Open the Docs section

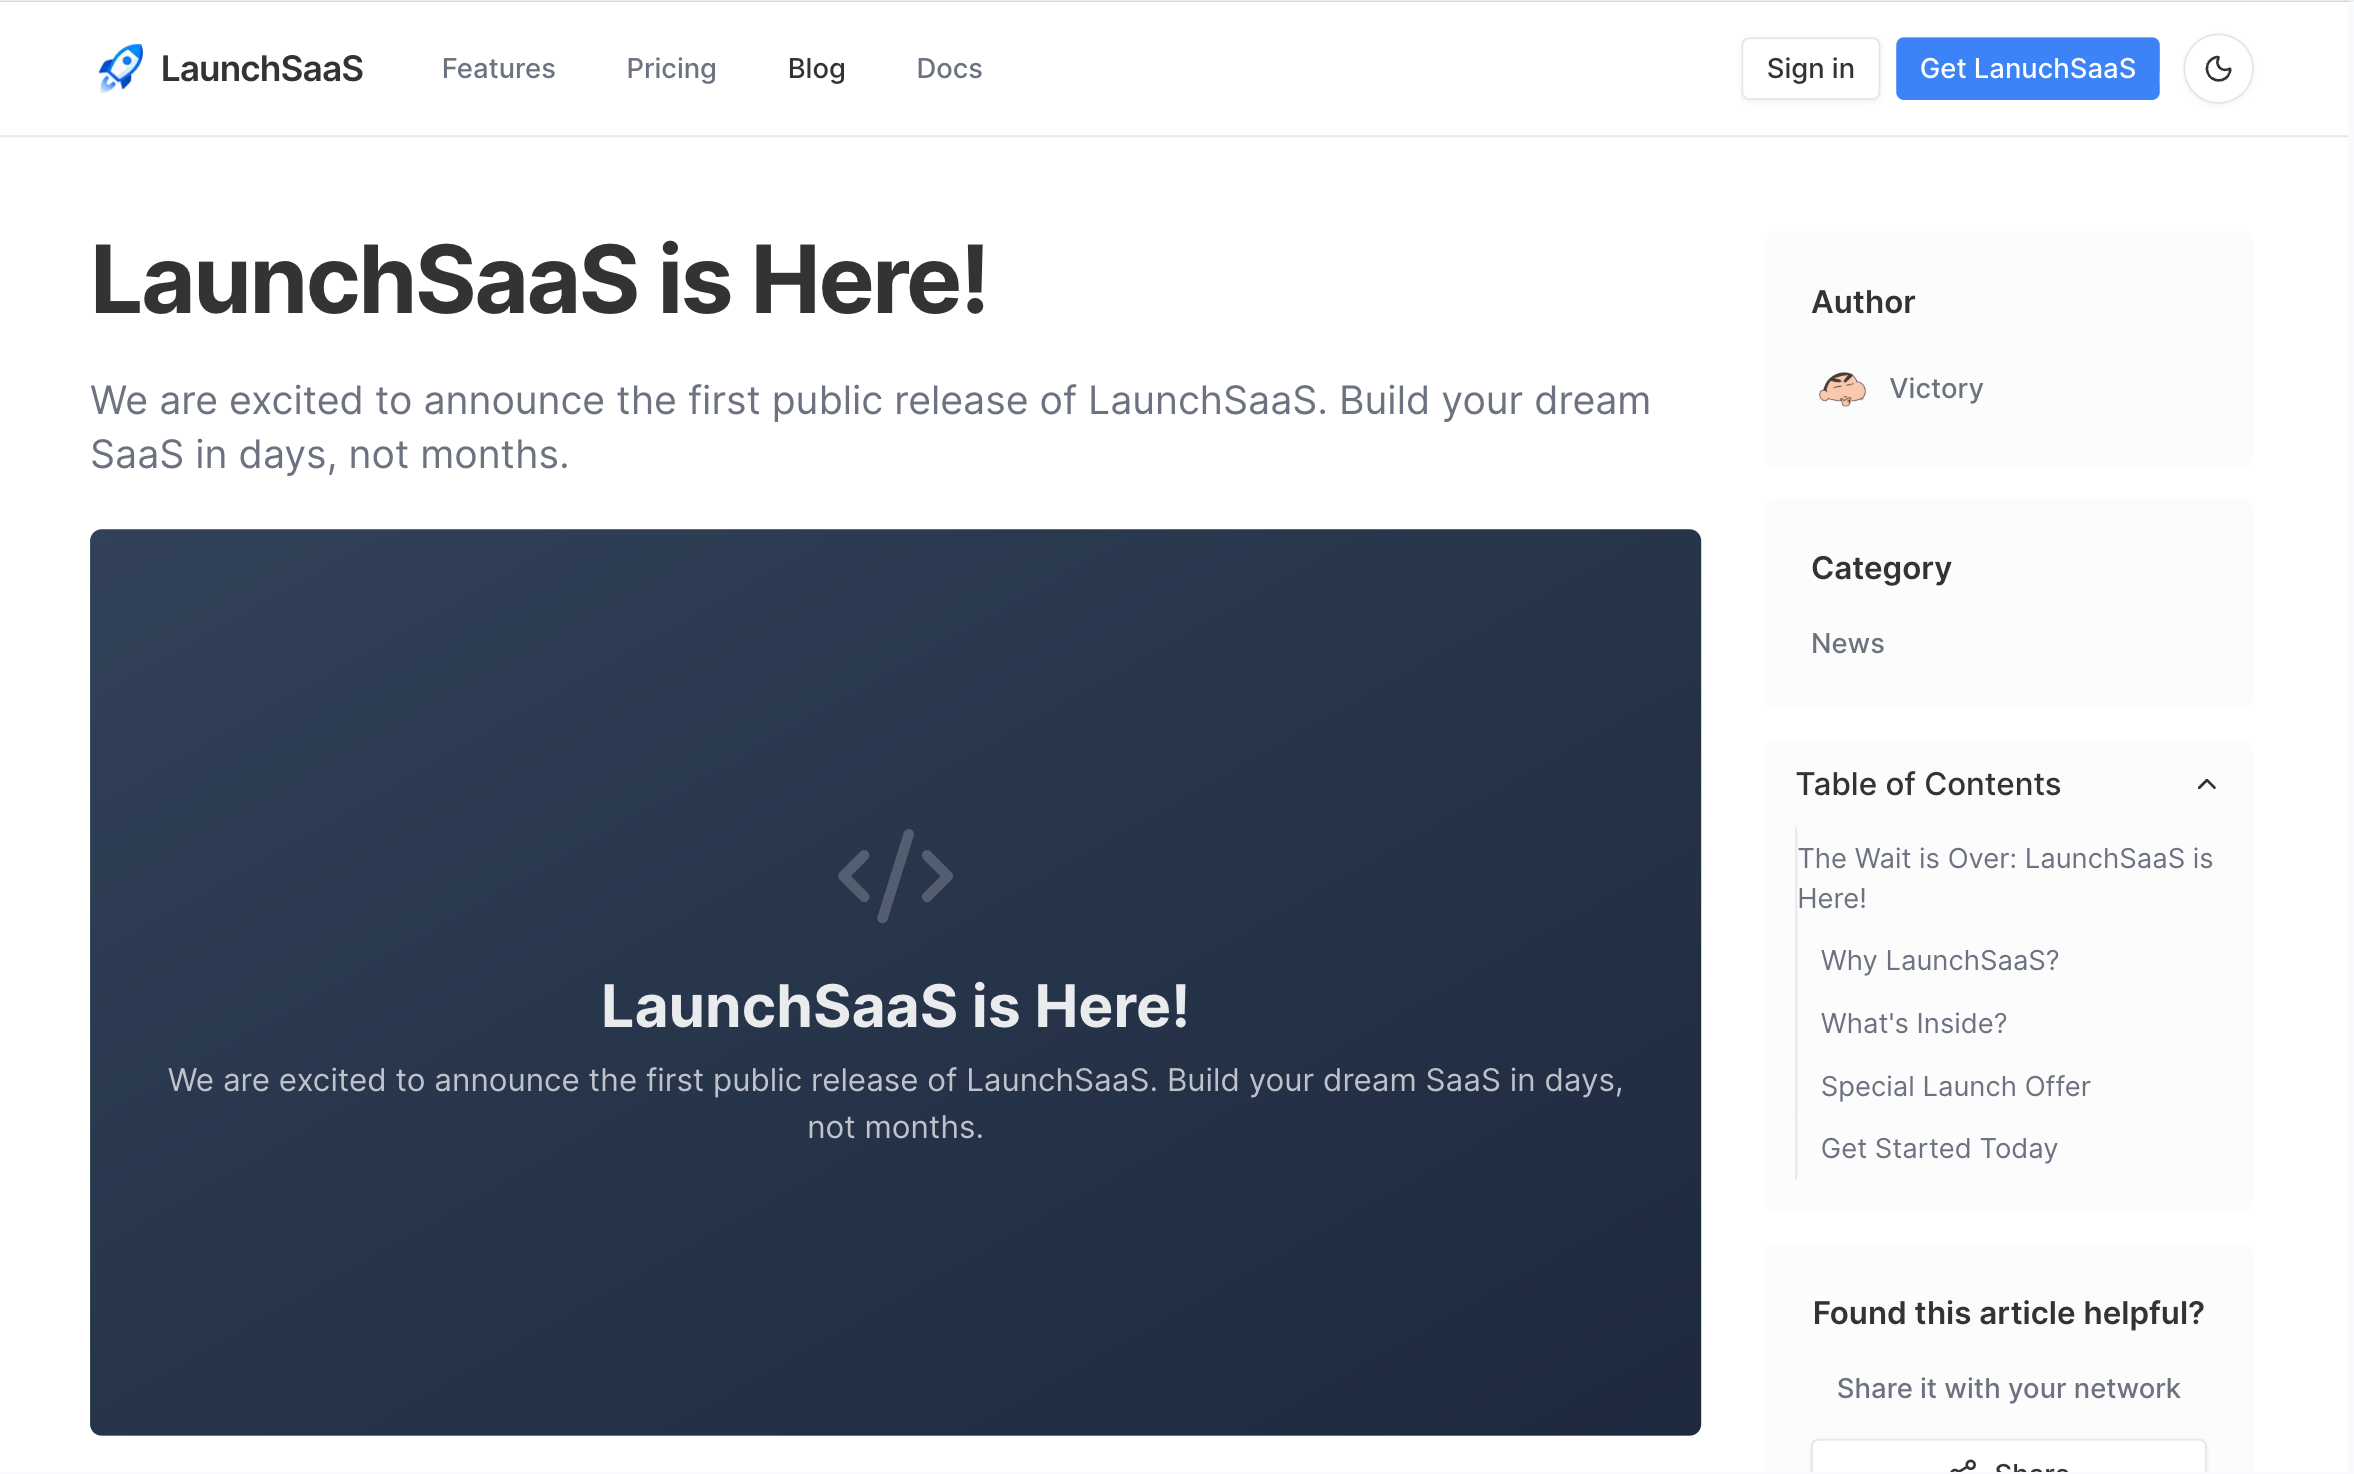(948, 68)
